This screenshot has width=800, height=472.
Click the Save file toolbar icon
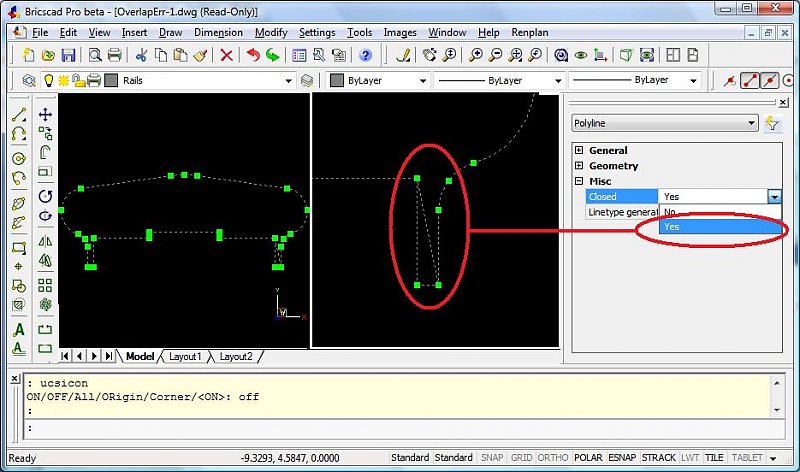pyautogui.click(x=68, y=56)
